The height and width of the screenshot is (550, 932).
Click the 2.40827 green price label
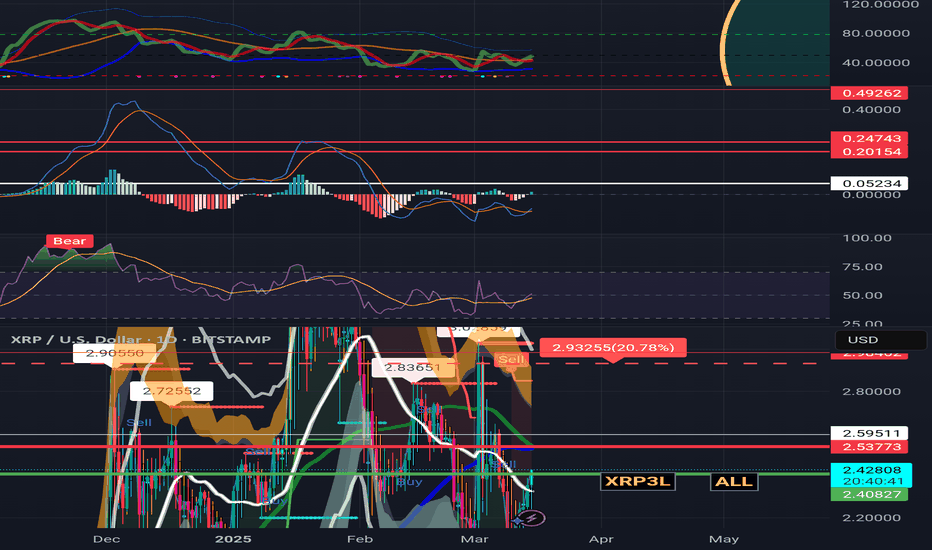870,494
